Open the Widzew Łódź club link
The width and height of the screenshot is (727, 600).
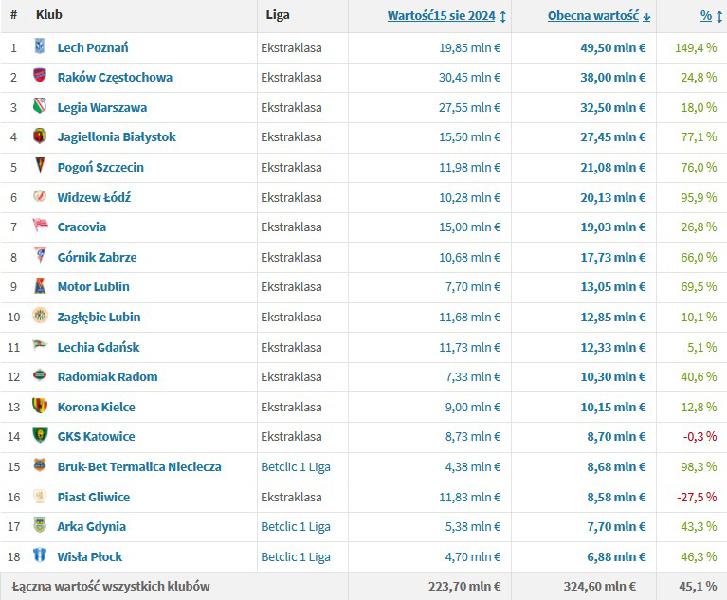click(x=94, y=197)
